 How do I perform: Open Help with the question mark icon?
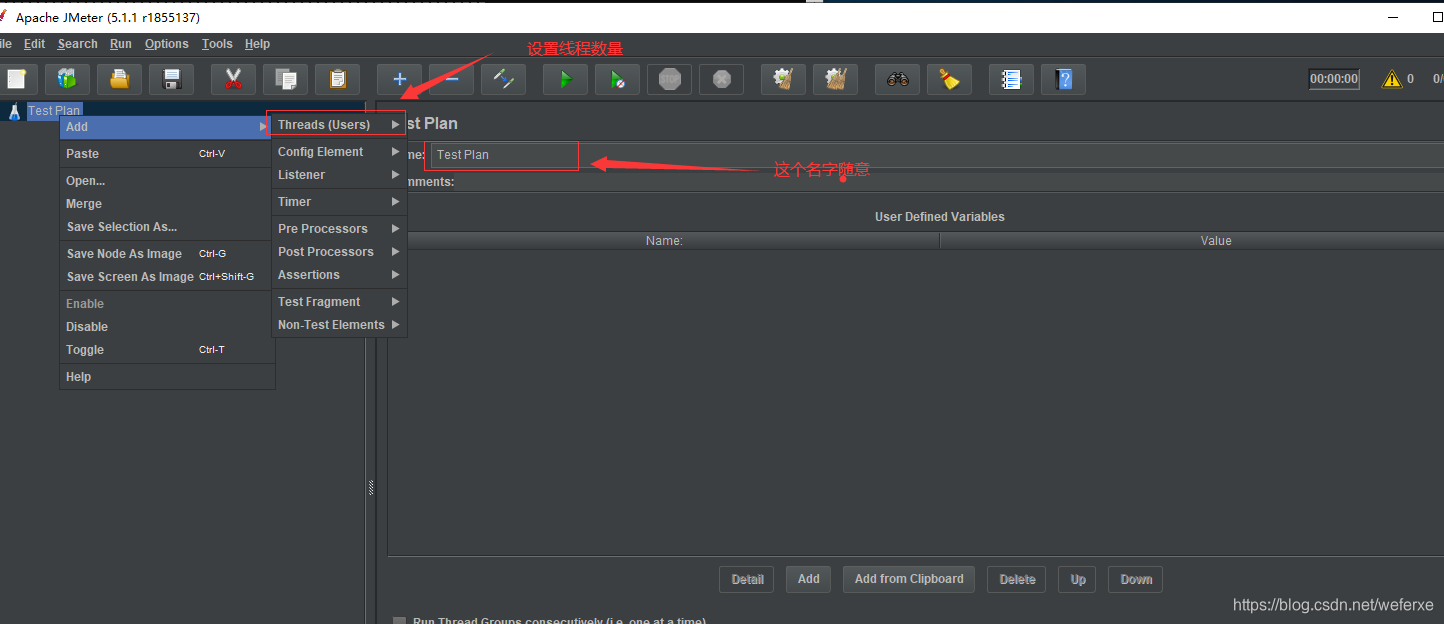(x=1064, y=79)
